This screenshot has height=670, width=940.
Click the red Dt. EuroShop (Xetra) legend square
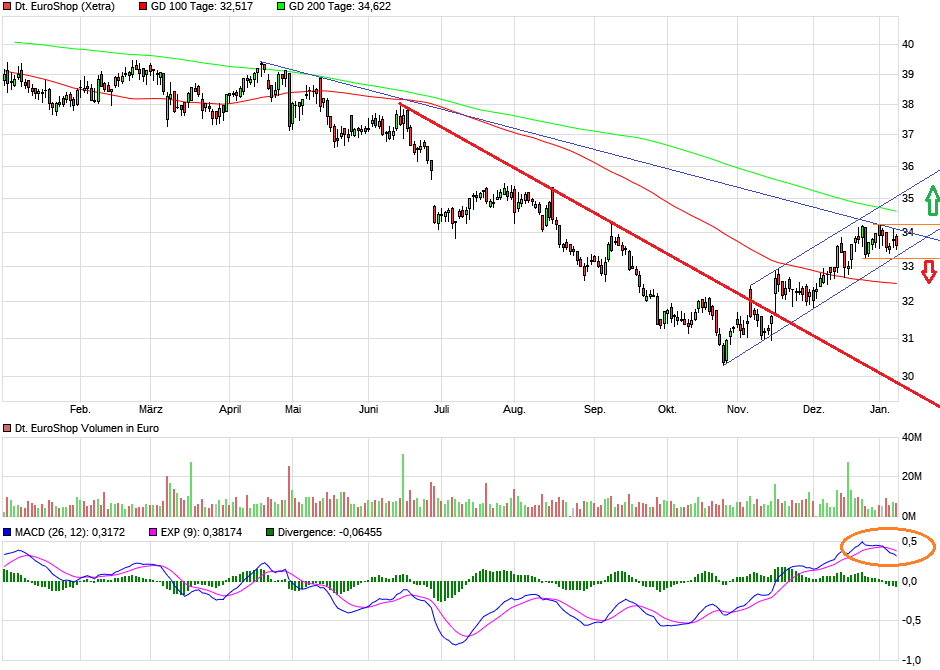(8, 7)
